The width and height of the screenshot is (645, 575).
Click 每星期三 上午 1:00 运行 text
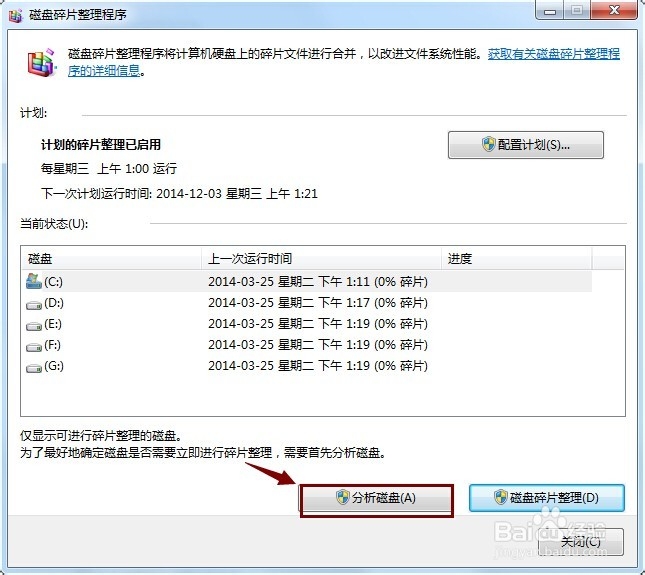[109, 168]
